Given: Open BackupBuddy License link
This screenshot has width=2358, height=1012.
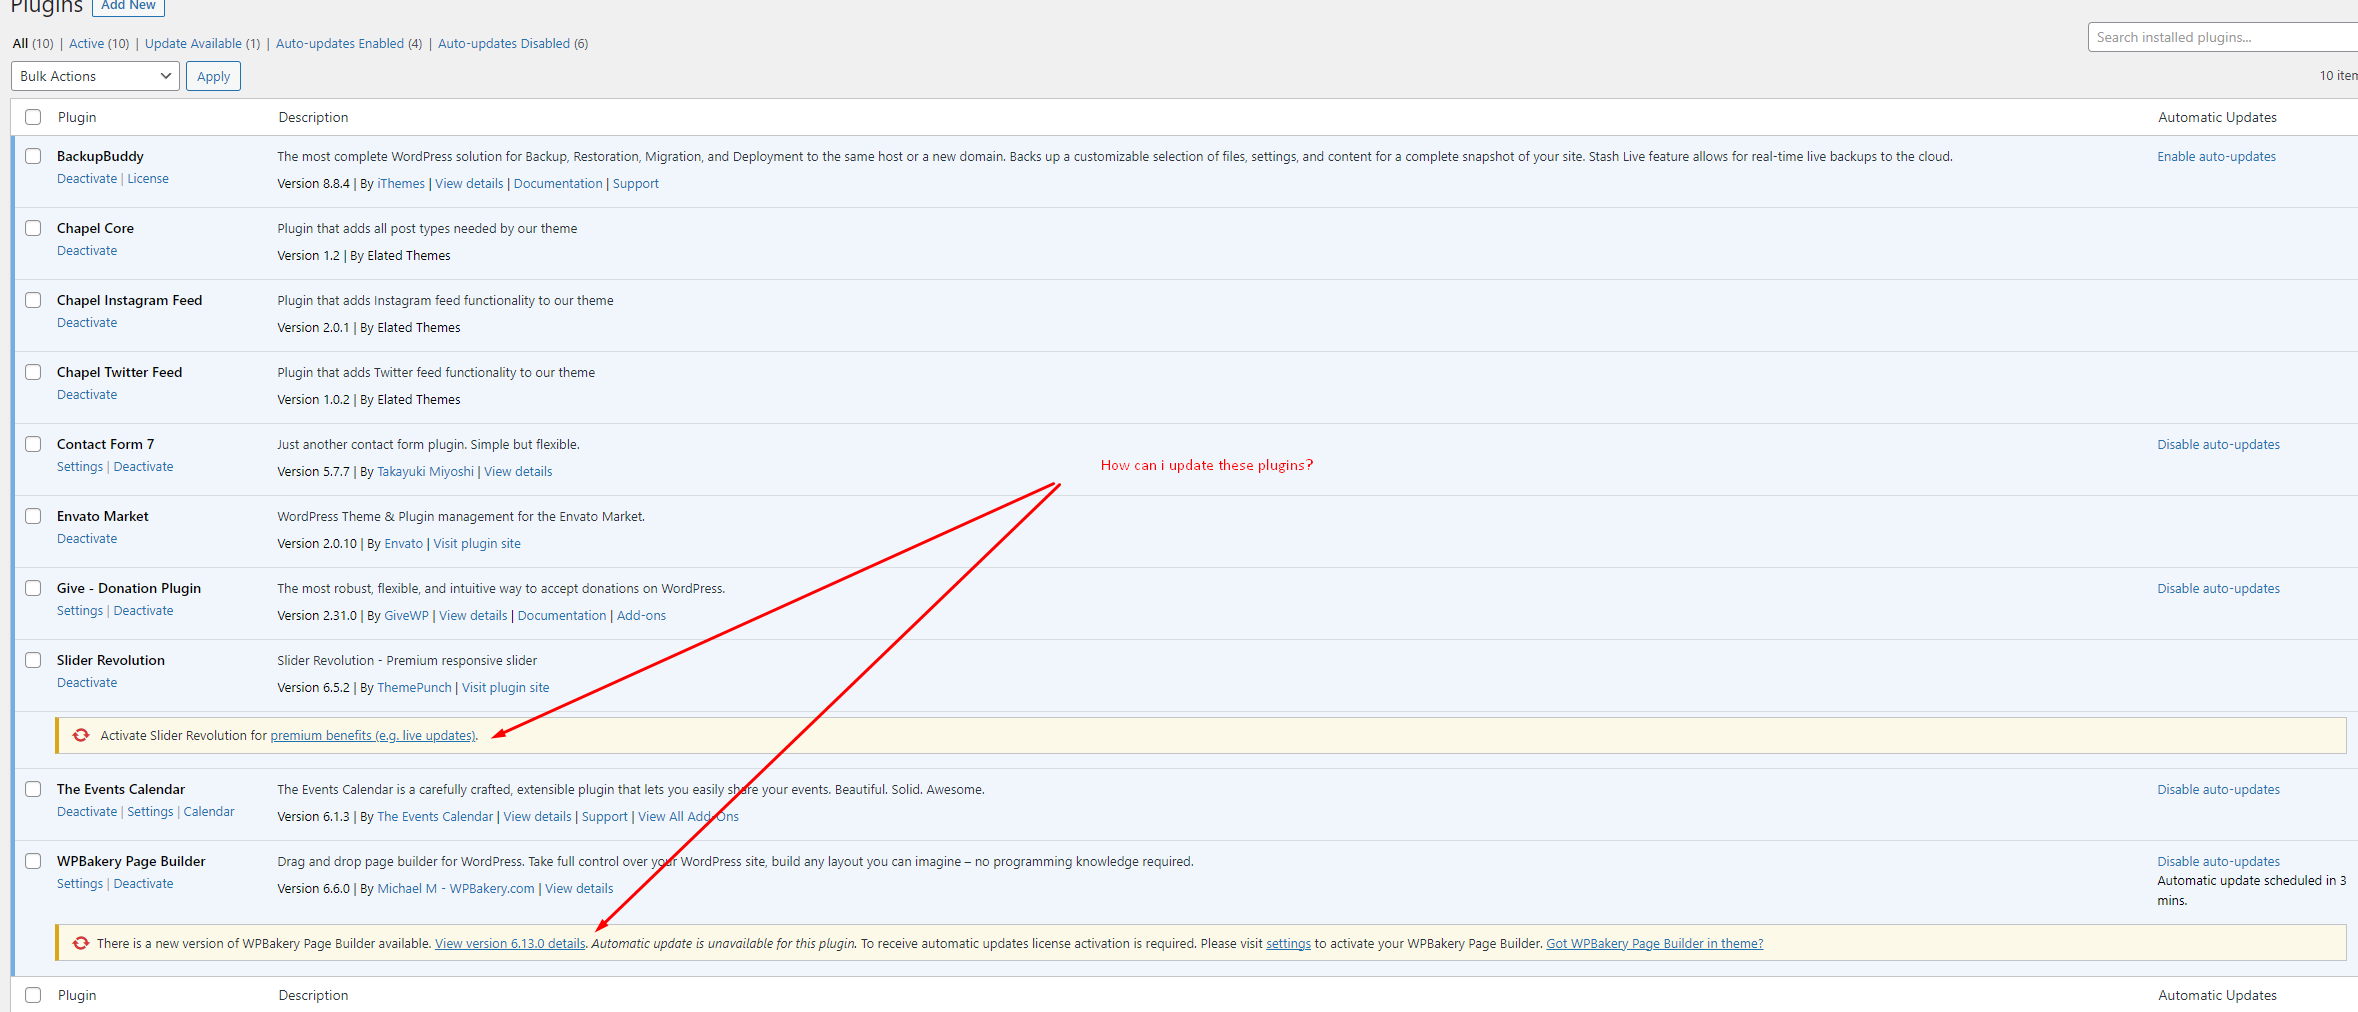Looking at the screenshot, I should (148, 179).
